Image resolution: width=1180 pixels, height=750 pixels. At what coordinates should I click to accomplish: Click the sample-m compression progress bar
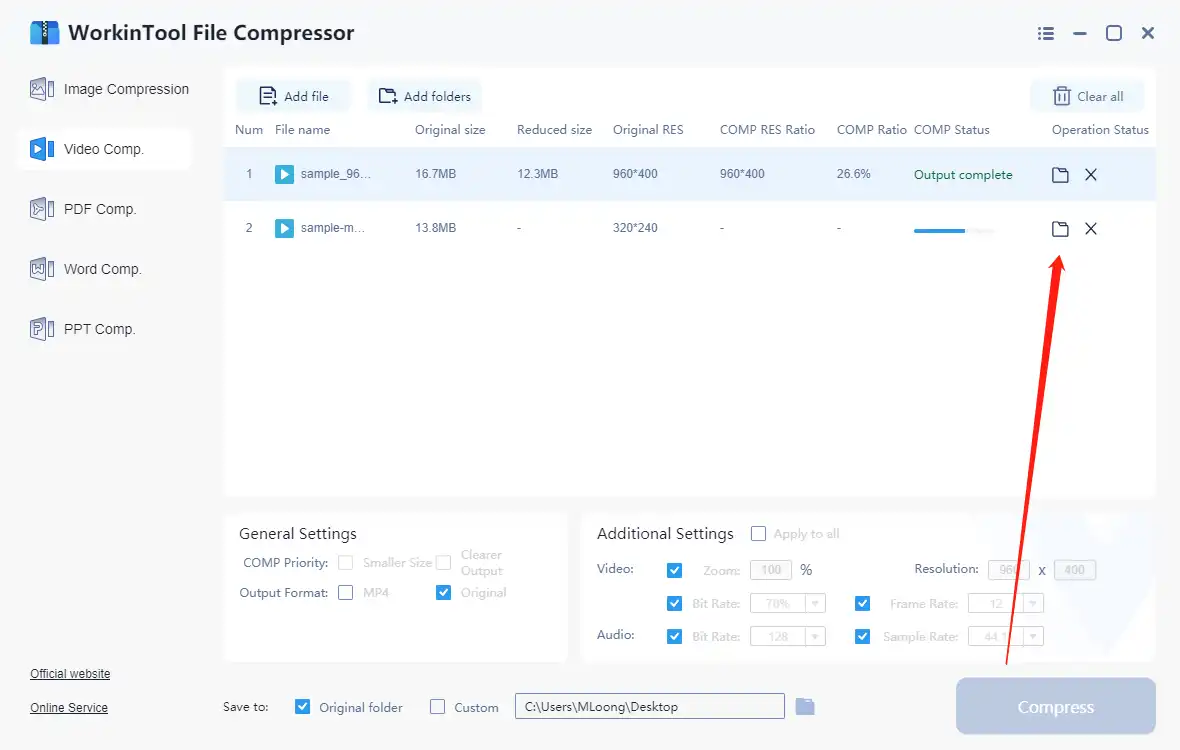coord(953,231)
